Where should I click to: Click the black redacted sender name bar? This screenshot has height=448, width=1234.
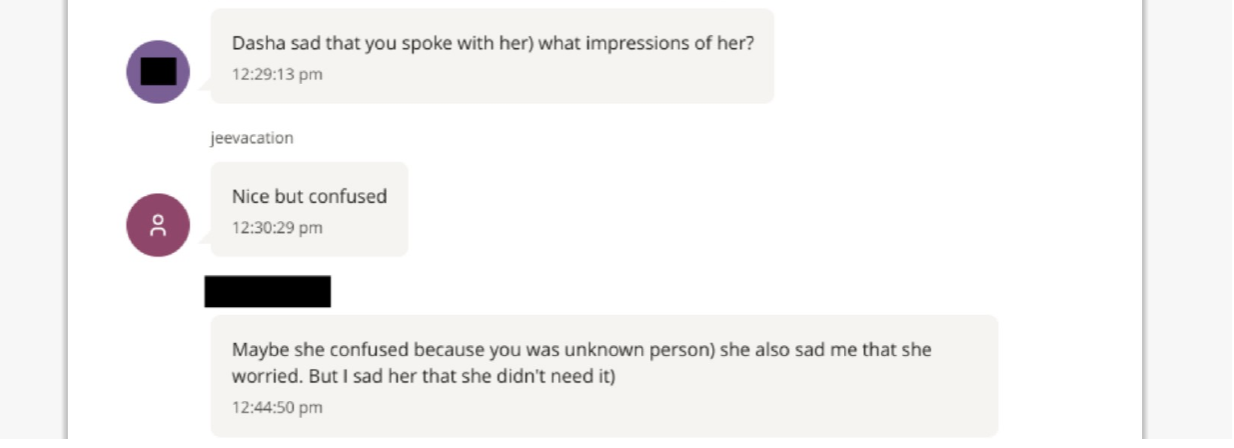(x=267, y=291)
